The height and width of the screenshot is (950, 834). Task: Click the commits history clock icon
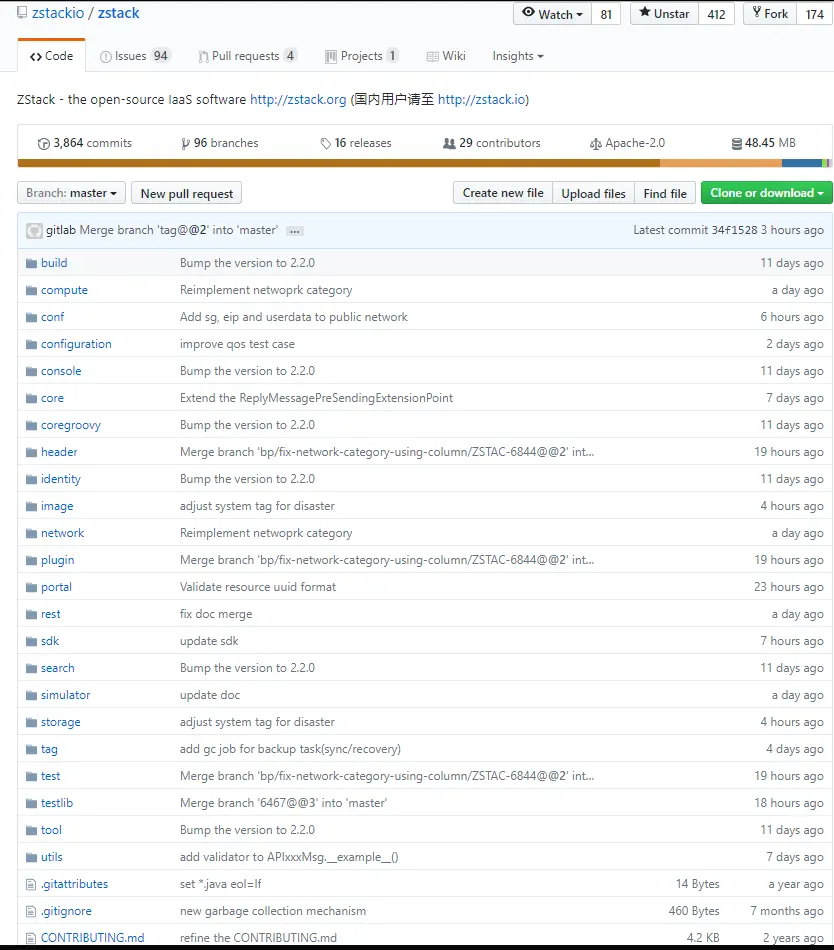(x=44, y=144)
